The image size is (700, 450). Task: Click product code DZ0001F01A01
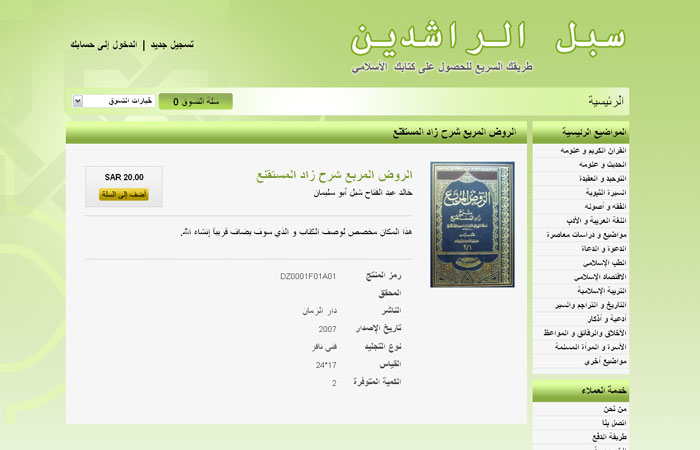[308, 276]
